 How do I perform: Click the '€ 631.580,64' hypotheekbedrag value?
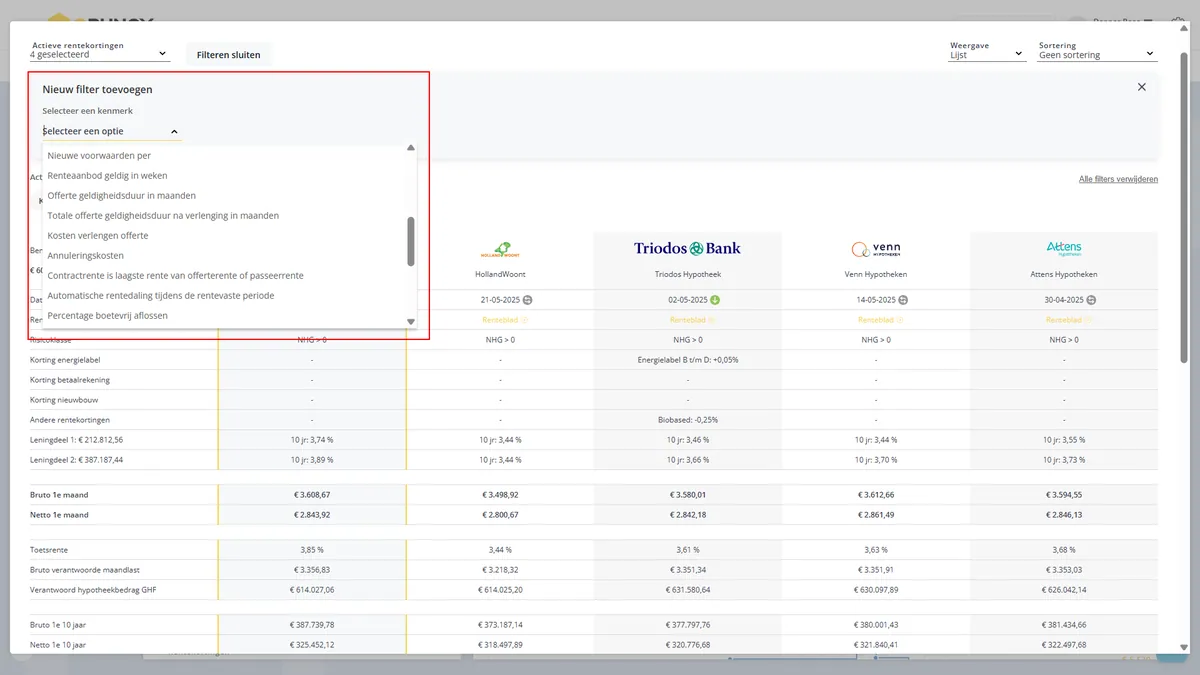tap(688, 590)
